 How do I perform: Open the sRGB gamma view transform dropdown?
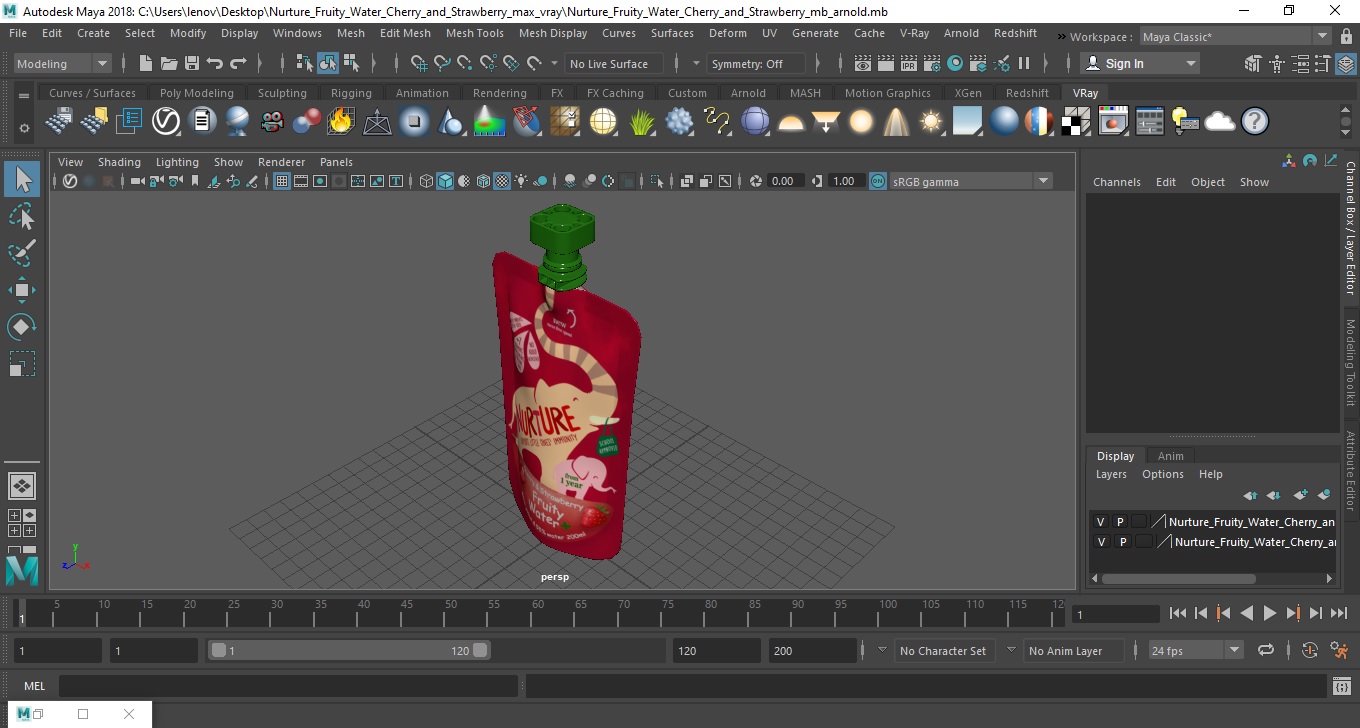(x=971, y=181)
